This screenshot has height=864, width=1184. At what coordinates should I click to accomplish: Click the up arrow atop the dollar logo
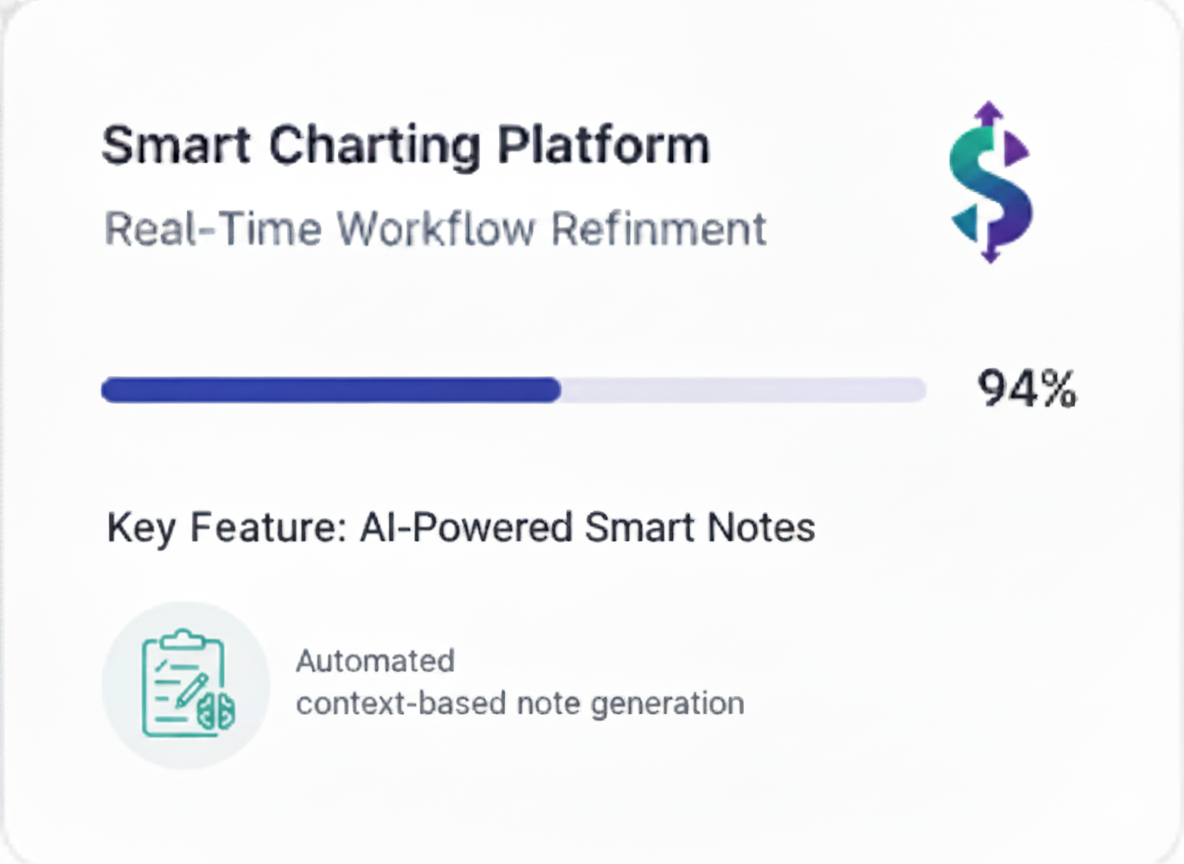[989, 112]
